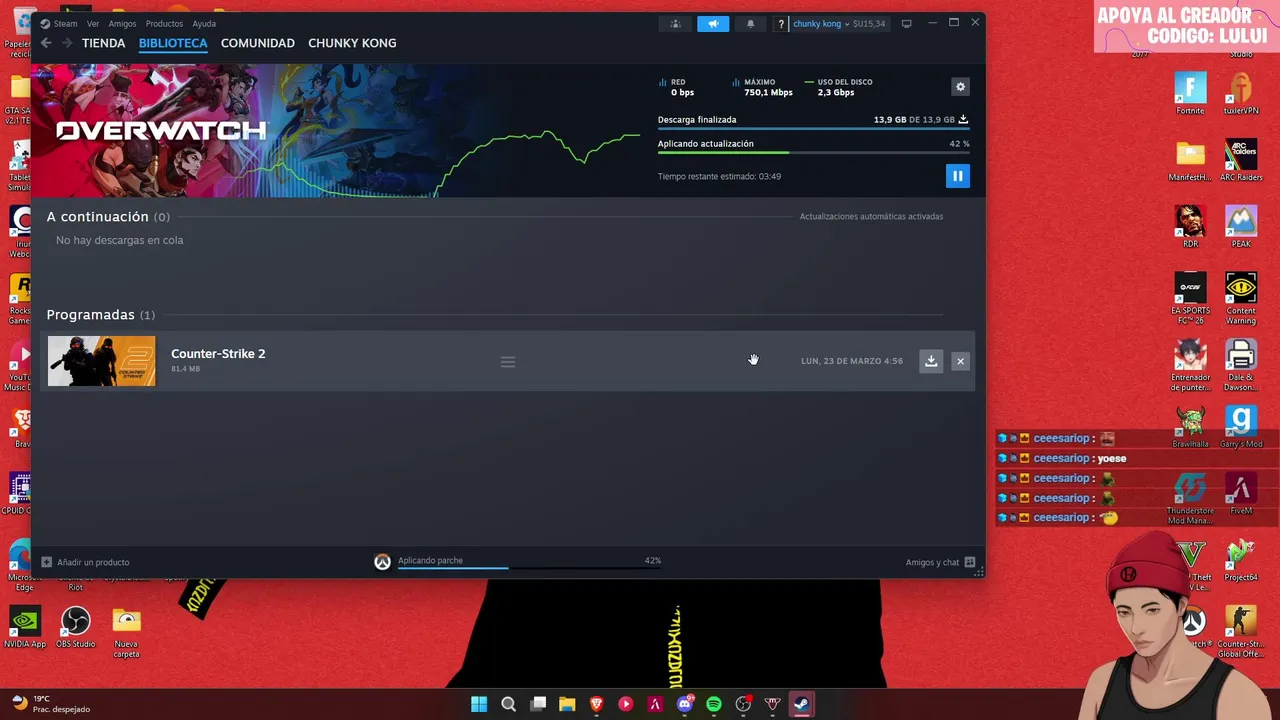
Task: Click the 'A continuación' section header
Action: click(108, 216)
